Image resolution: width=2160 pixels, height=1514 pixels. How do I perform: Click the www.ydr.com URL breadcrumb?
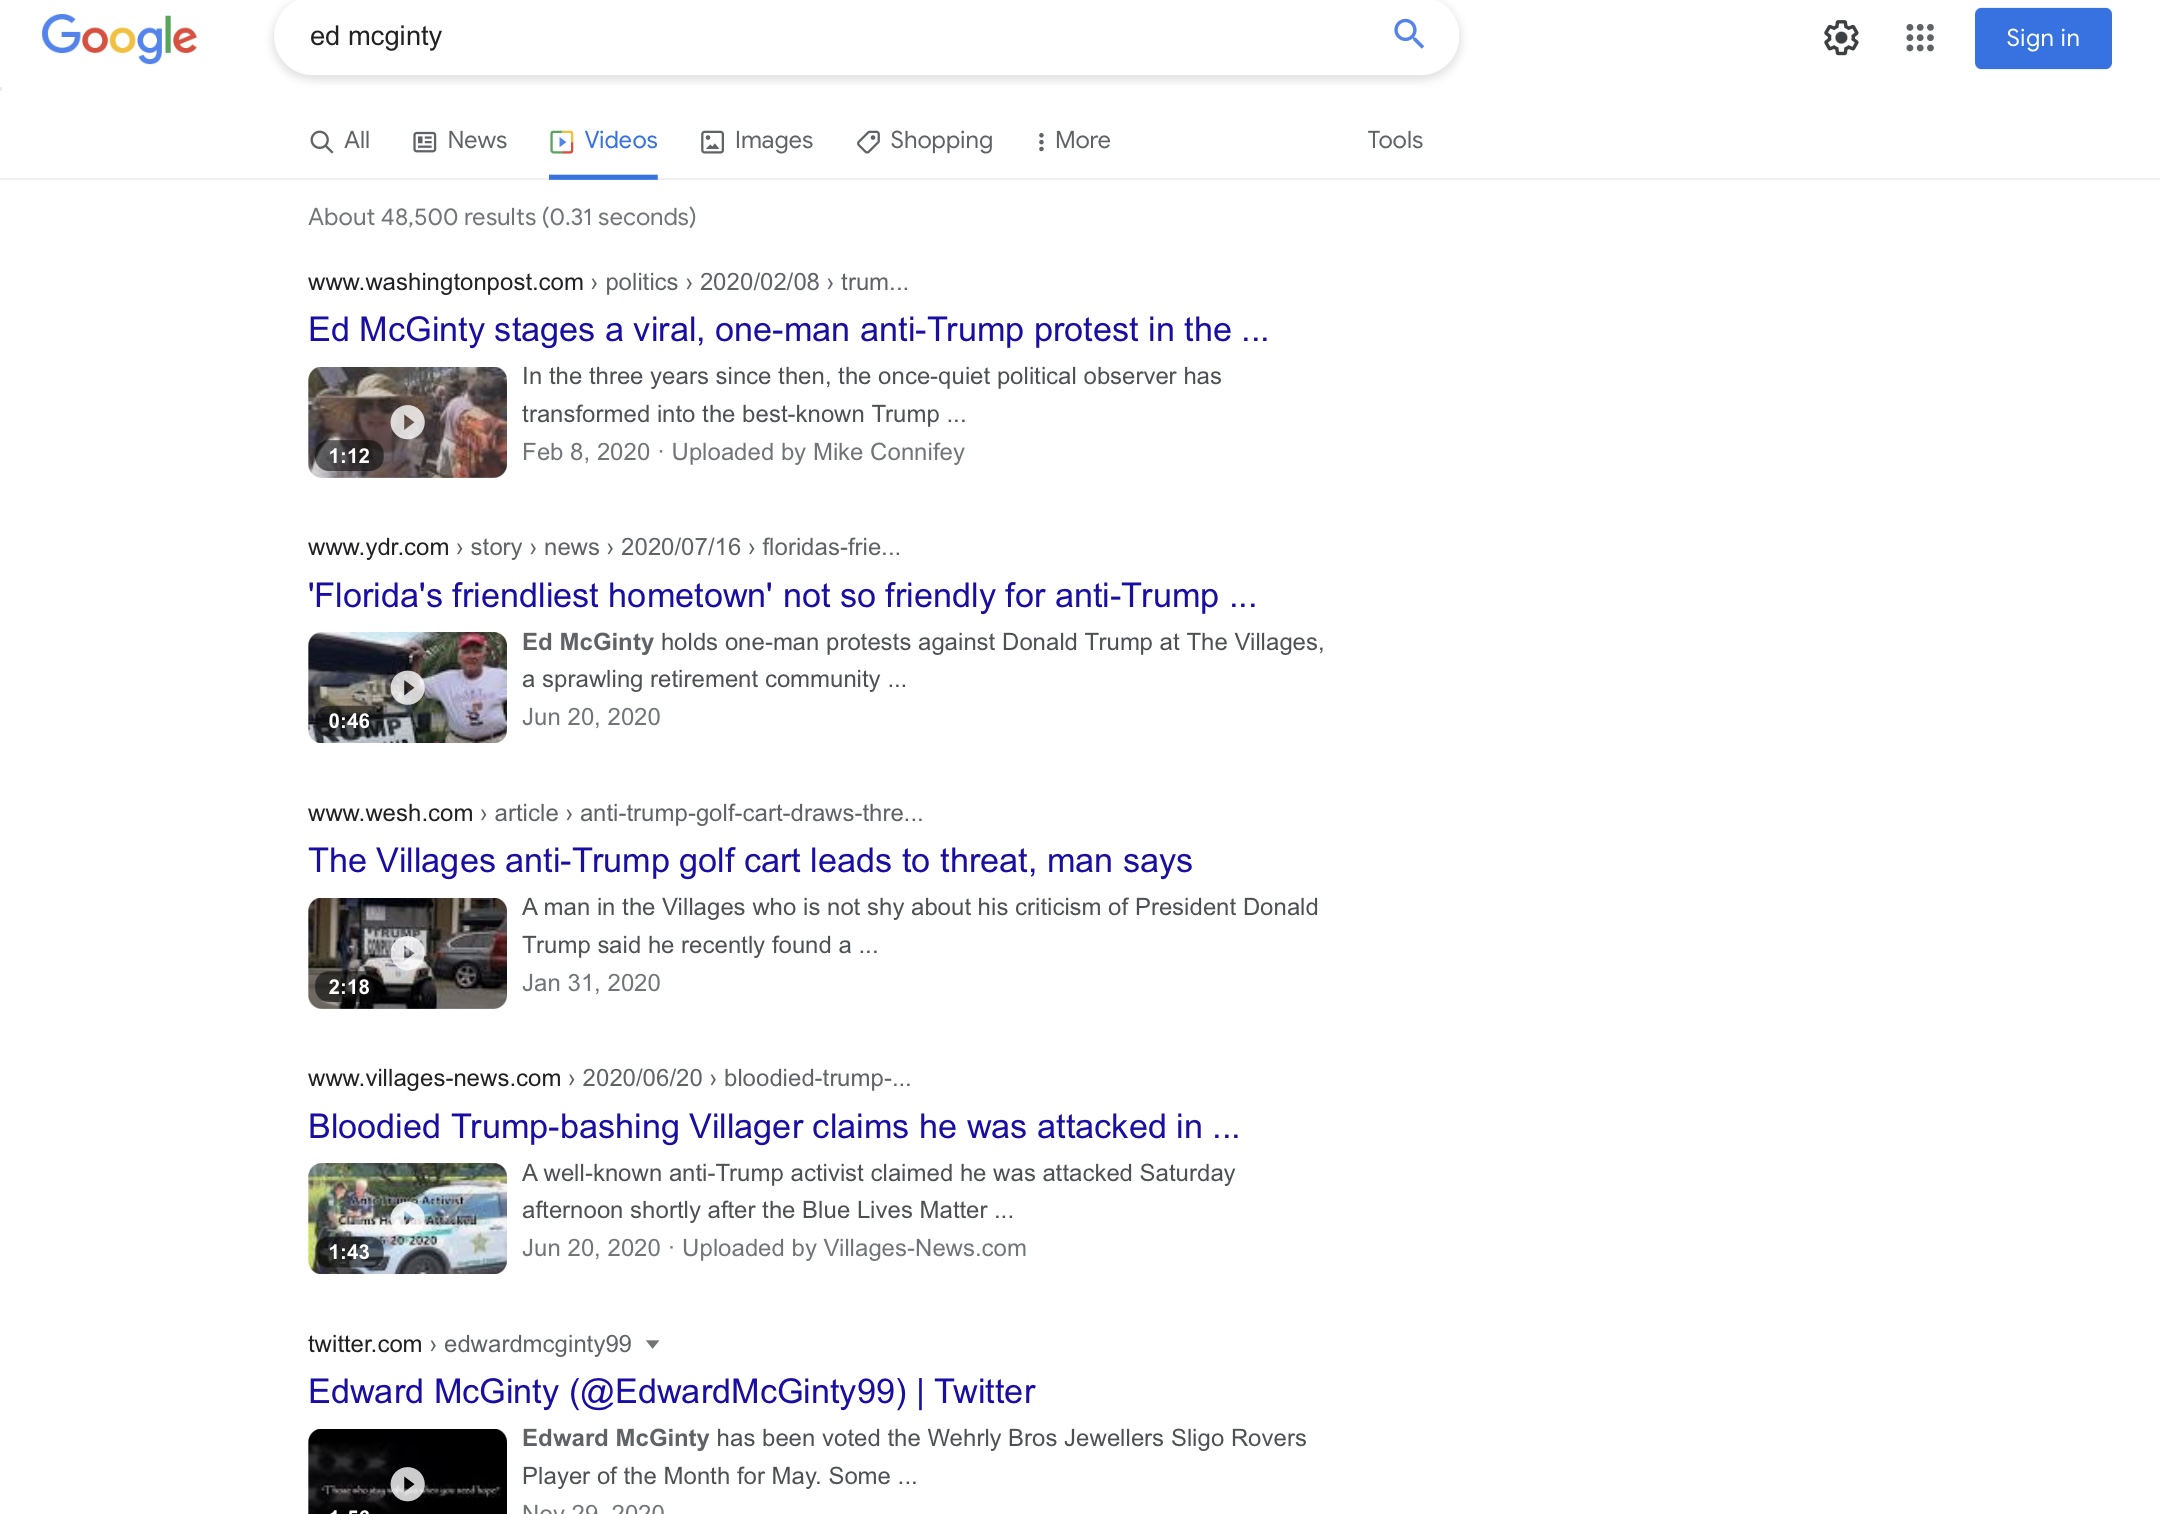(604, 547)
